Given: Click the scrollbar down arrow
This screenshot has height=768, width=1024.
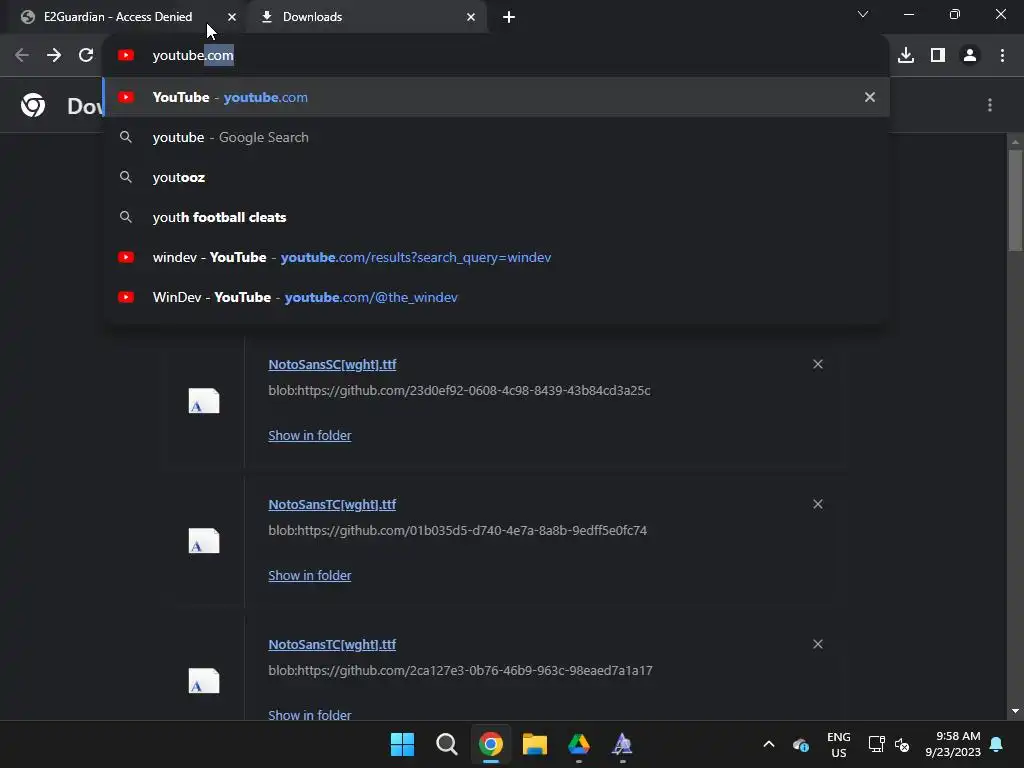Looking at the screenshot, I should click(1015, 711).
